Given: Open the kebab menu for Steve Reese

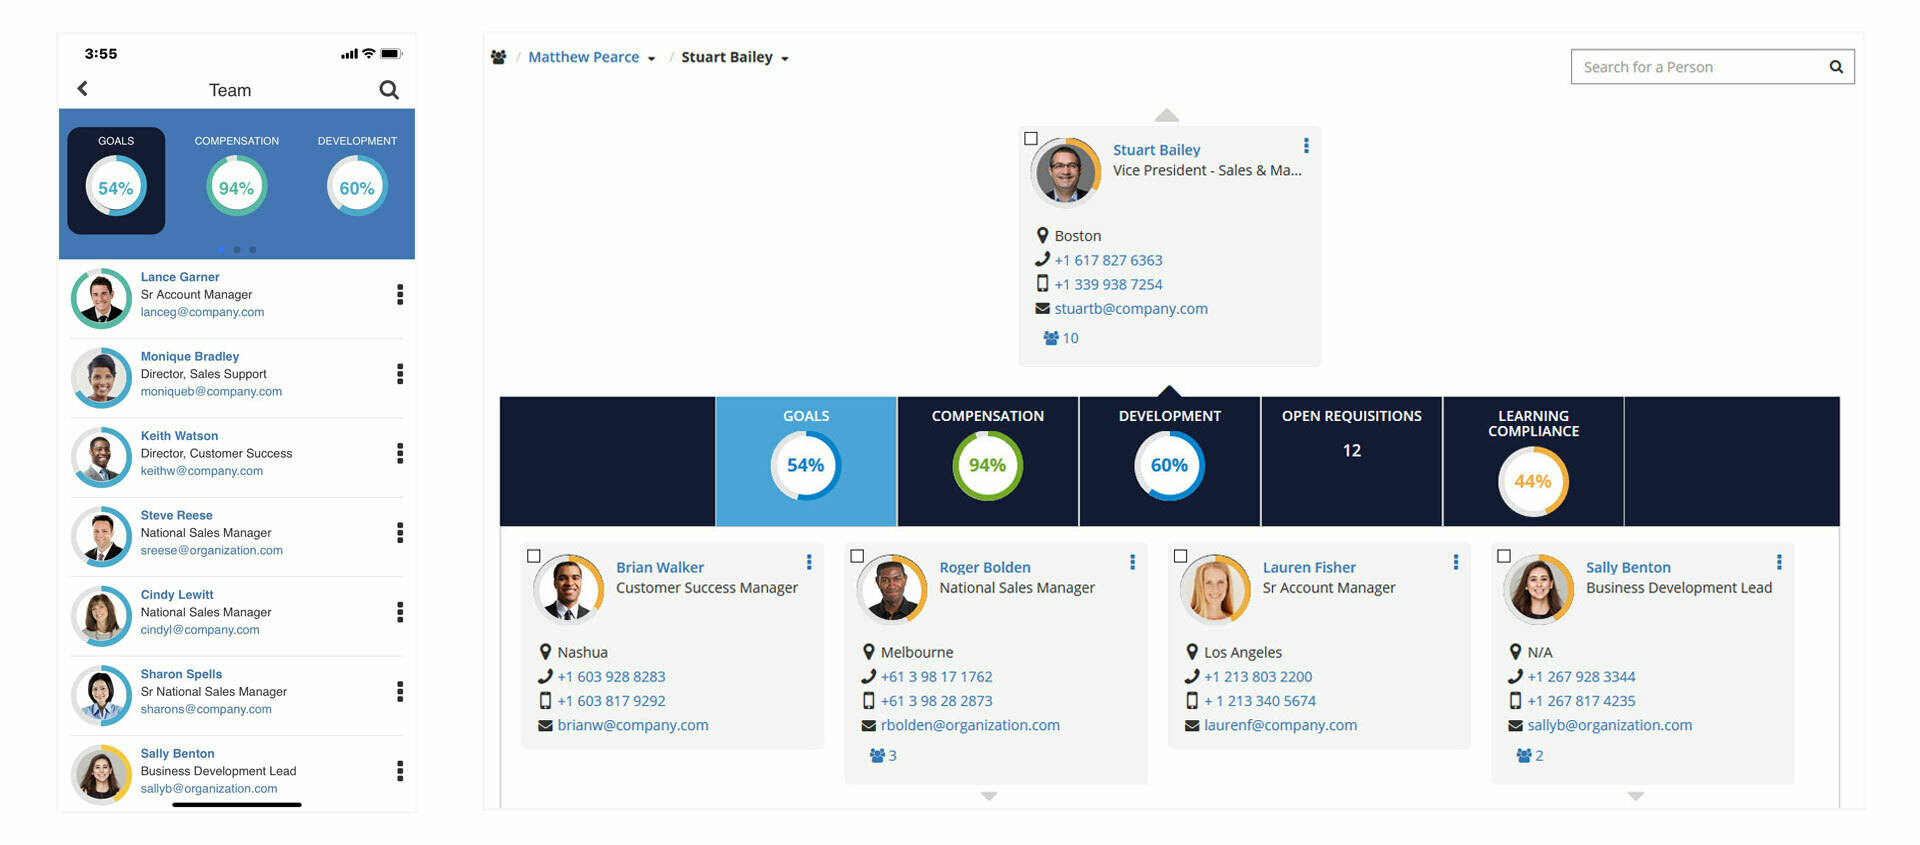Looking at the screenshot, I should (400, 533).
